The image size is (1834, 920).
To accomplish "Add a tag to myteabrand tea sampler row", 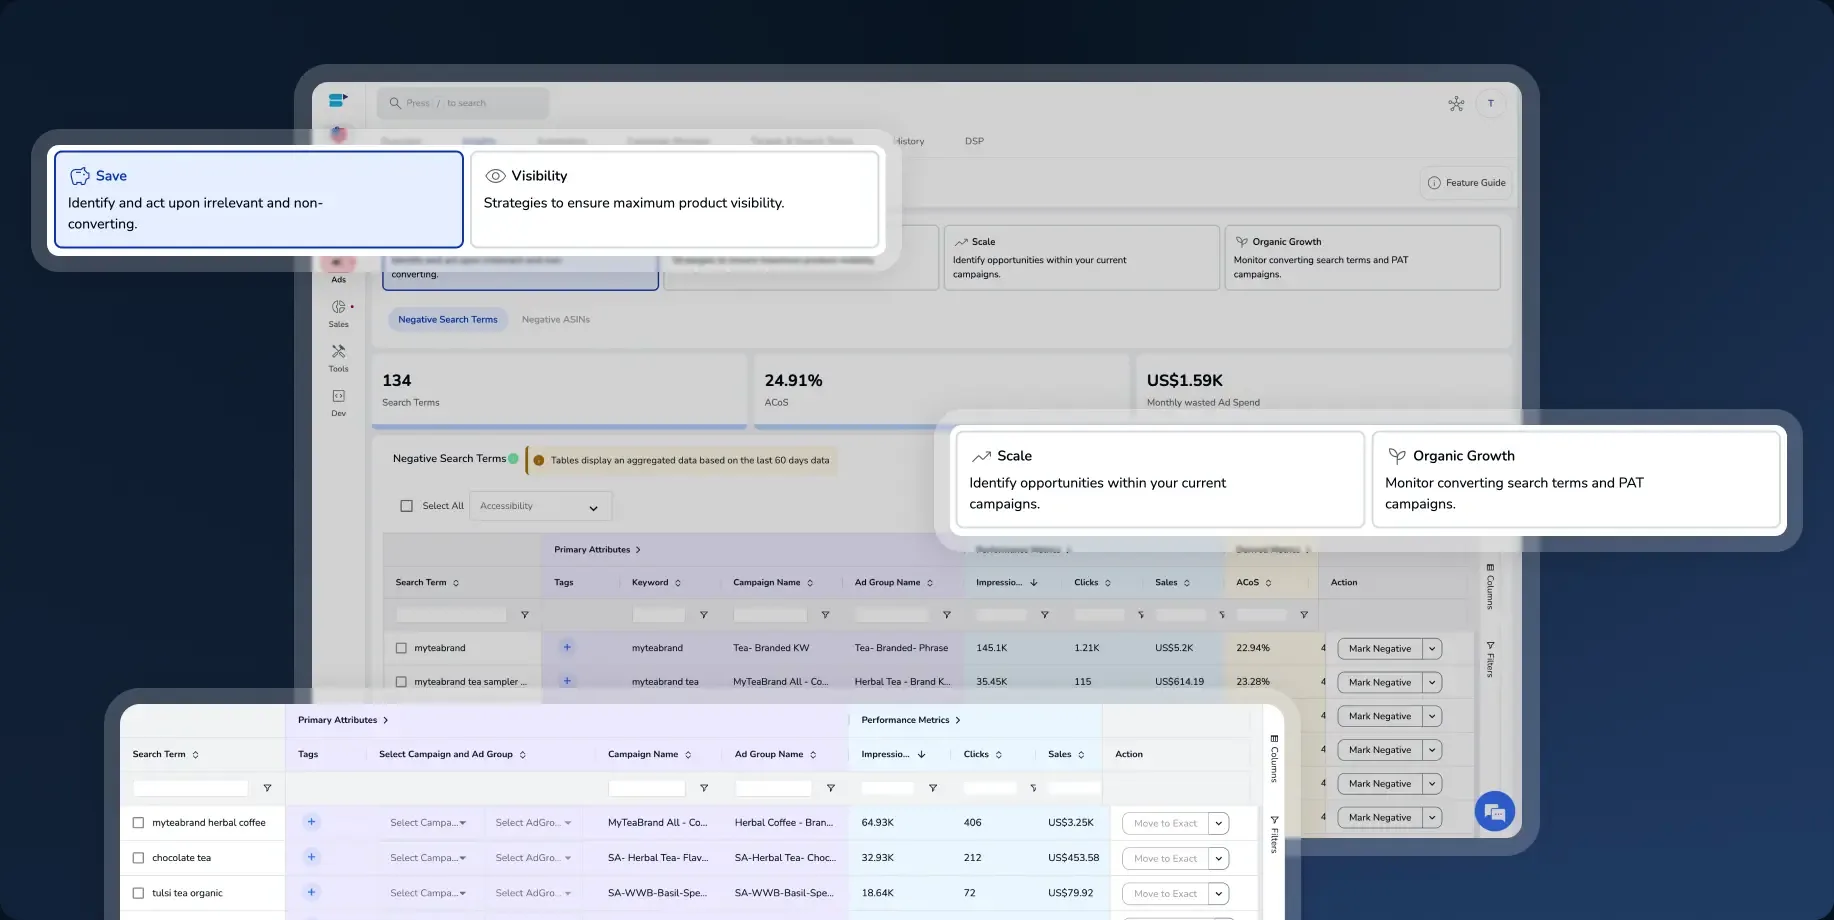I will pyautogui.click(x=567, y=681).
